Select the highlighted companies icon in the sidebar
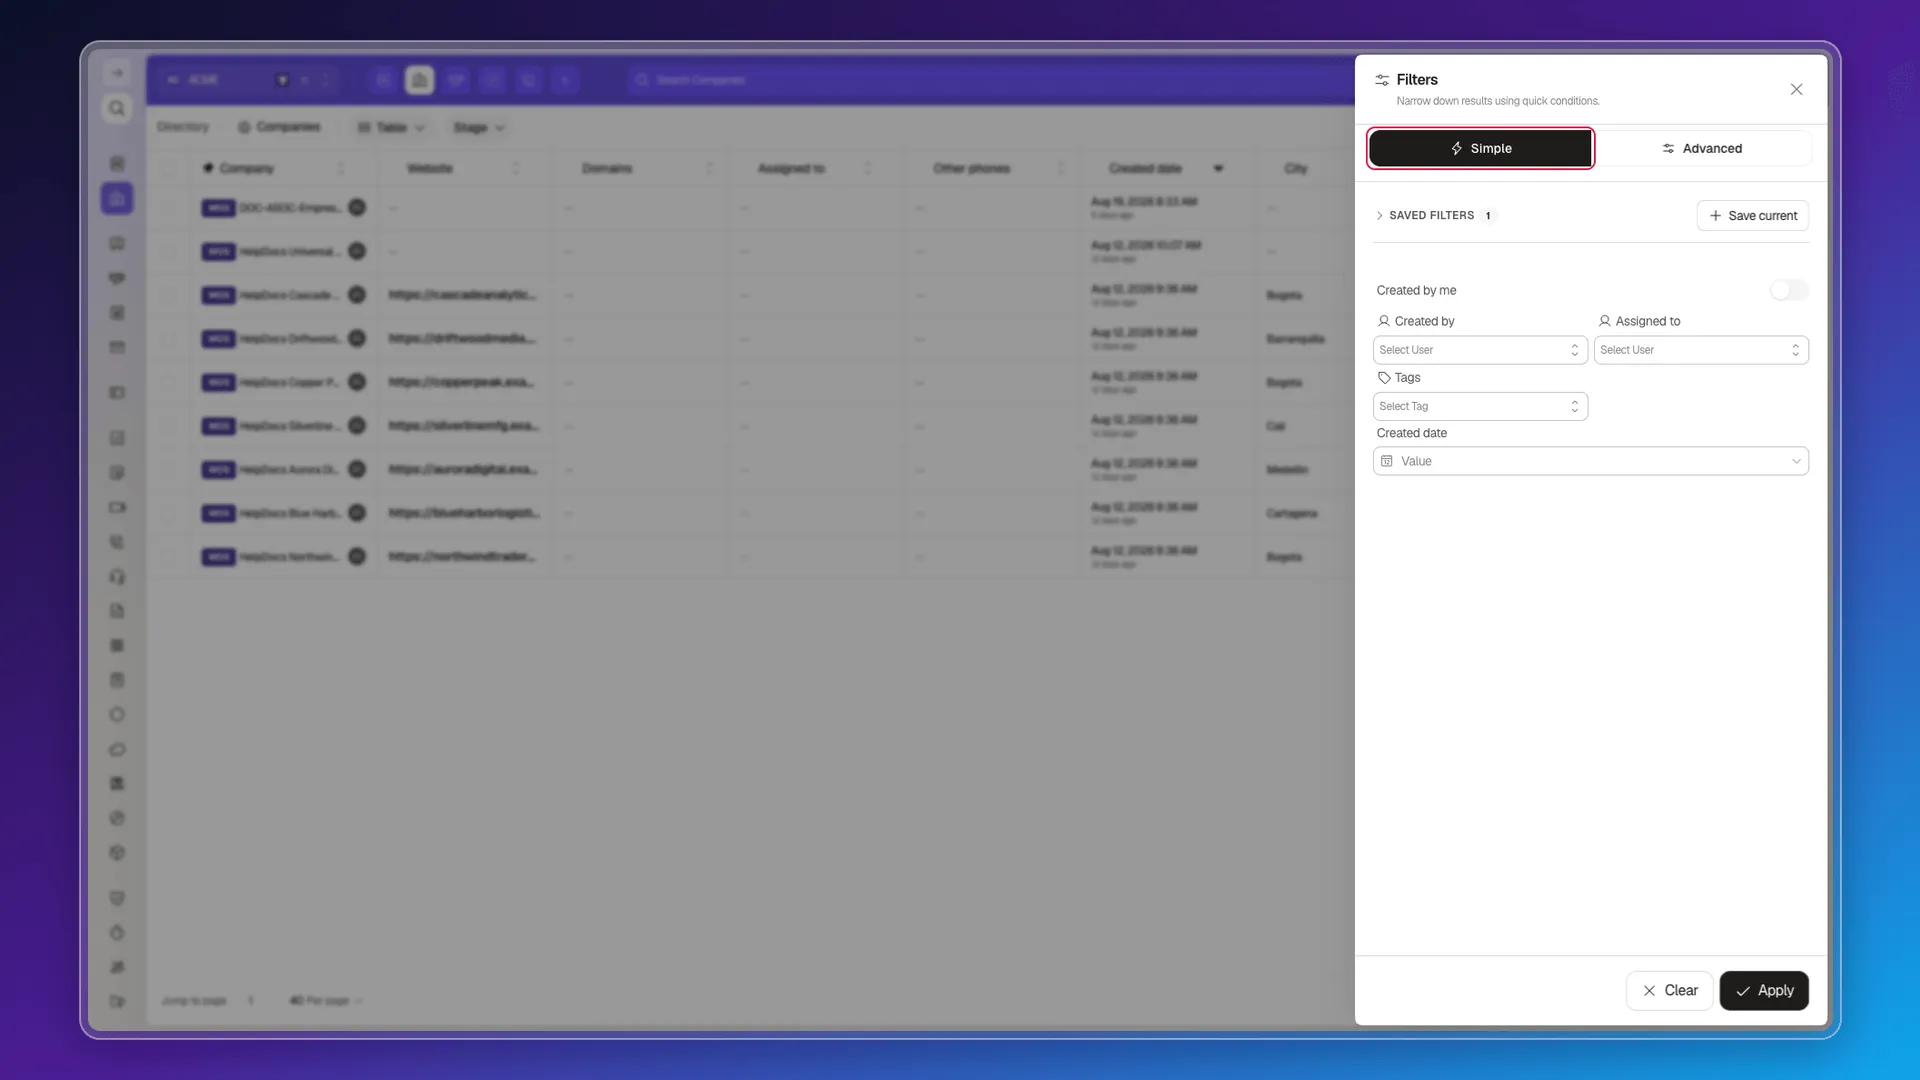The width and height of the screenshot is (1920, 1080). 117,198
